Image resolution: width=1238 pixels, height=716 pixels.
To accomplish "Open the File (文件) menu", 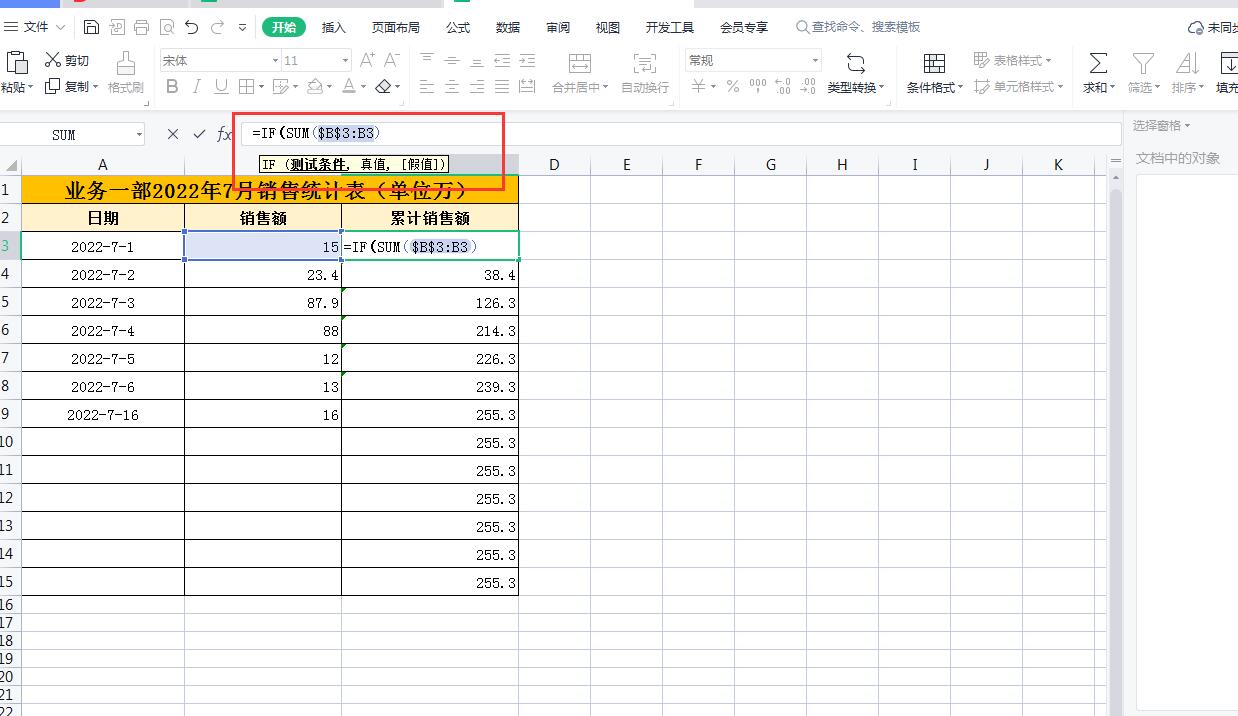I will 36,27.
